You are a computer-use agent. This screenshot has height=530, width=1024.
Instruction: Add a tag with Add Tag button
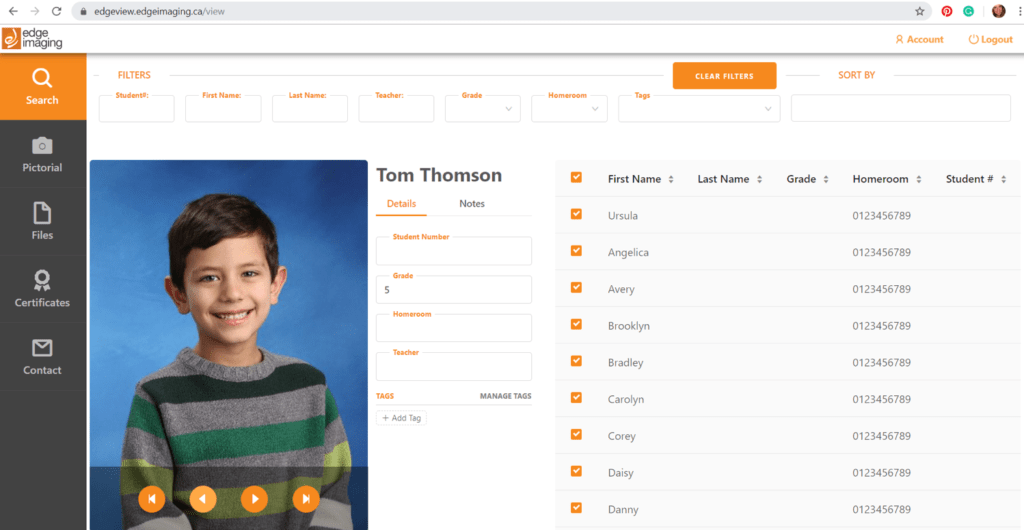401,418
